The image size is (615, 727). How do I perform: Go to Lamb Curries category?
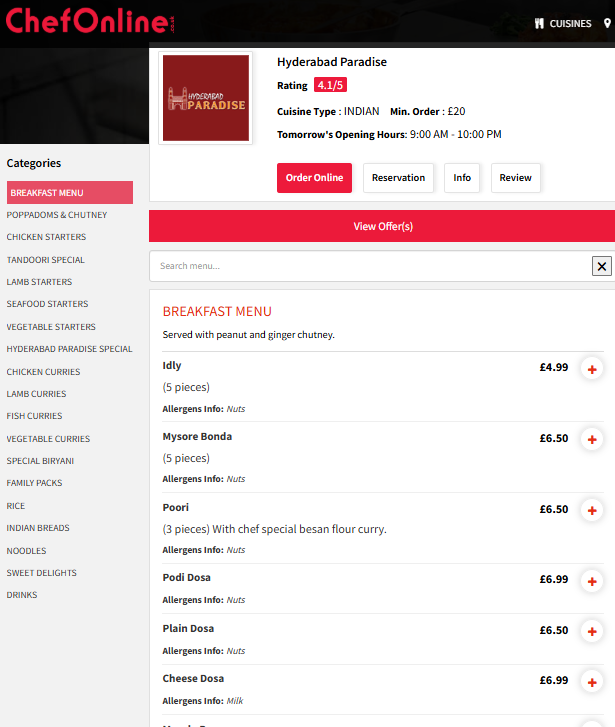point(36,394)
